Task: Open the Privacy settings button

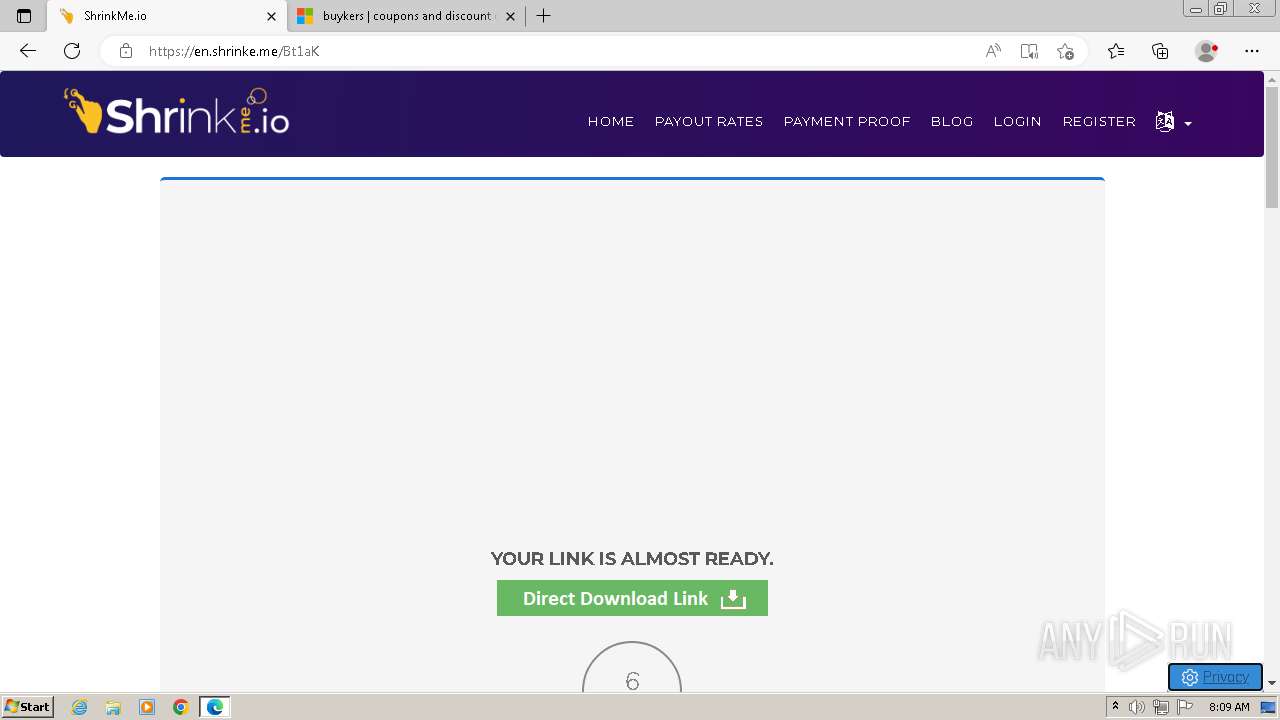Action: 1215,677
